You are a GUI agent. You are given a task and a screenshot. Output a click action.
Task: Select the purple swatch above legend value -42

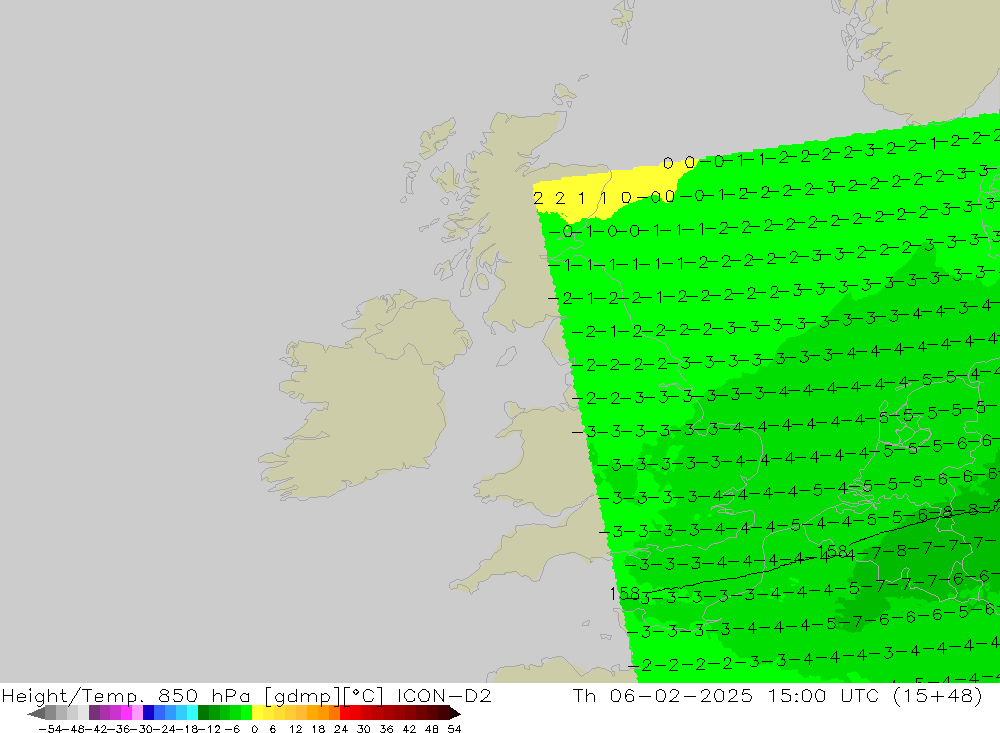[94, 713]
